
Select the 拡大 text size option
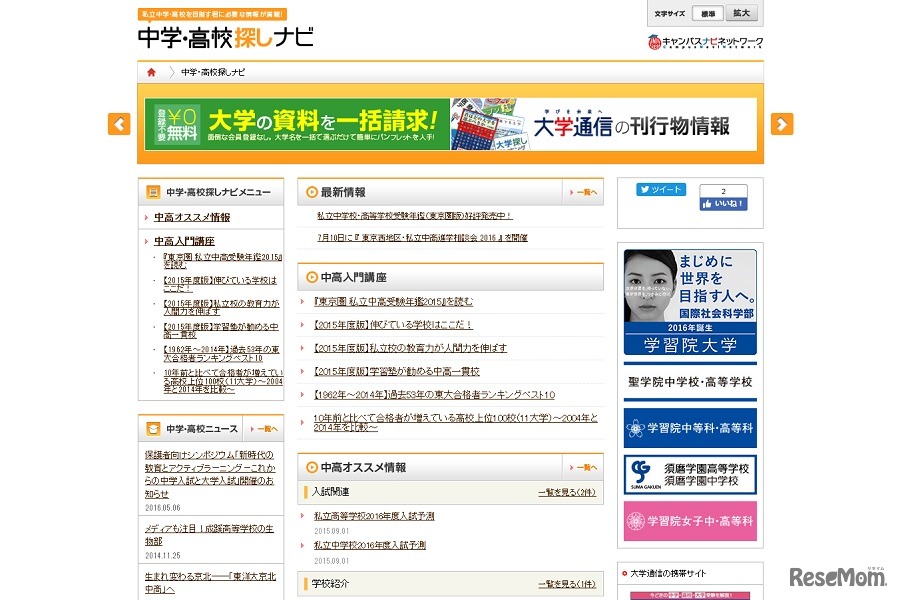click(744, 13)
